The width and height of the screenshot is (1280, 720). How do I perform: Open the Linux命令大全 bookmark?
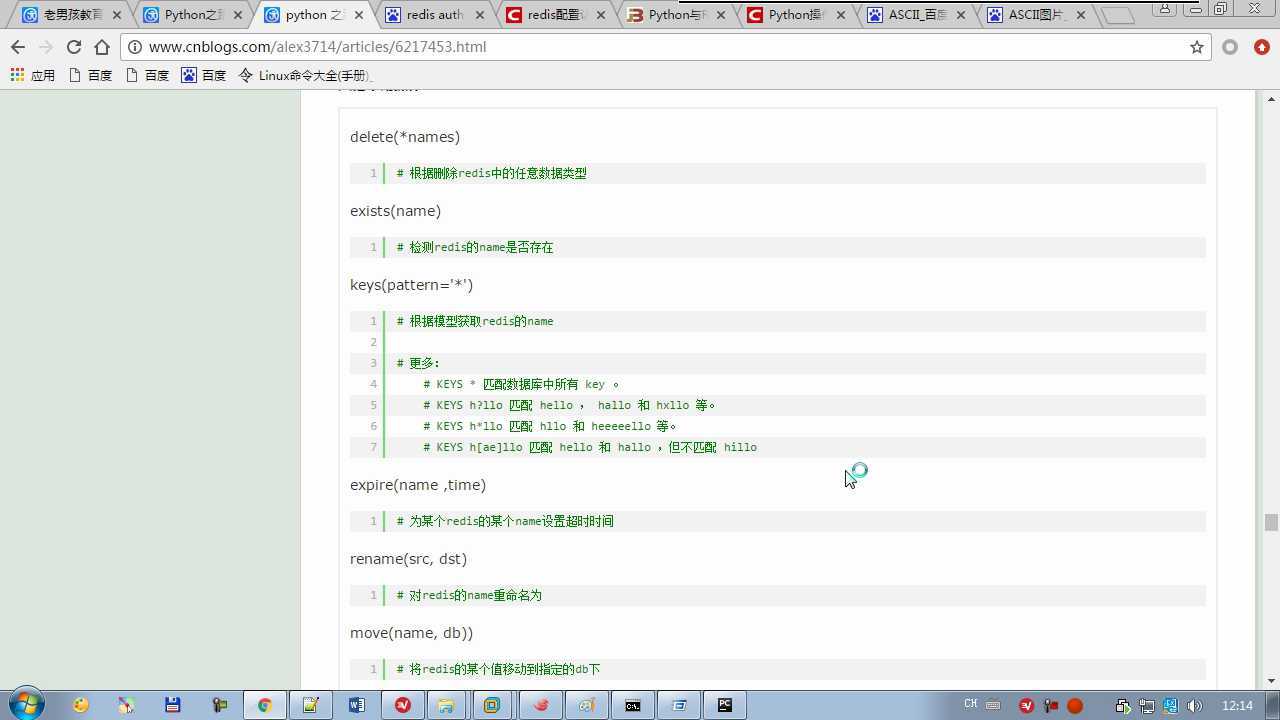click(305, 75)
